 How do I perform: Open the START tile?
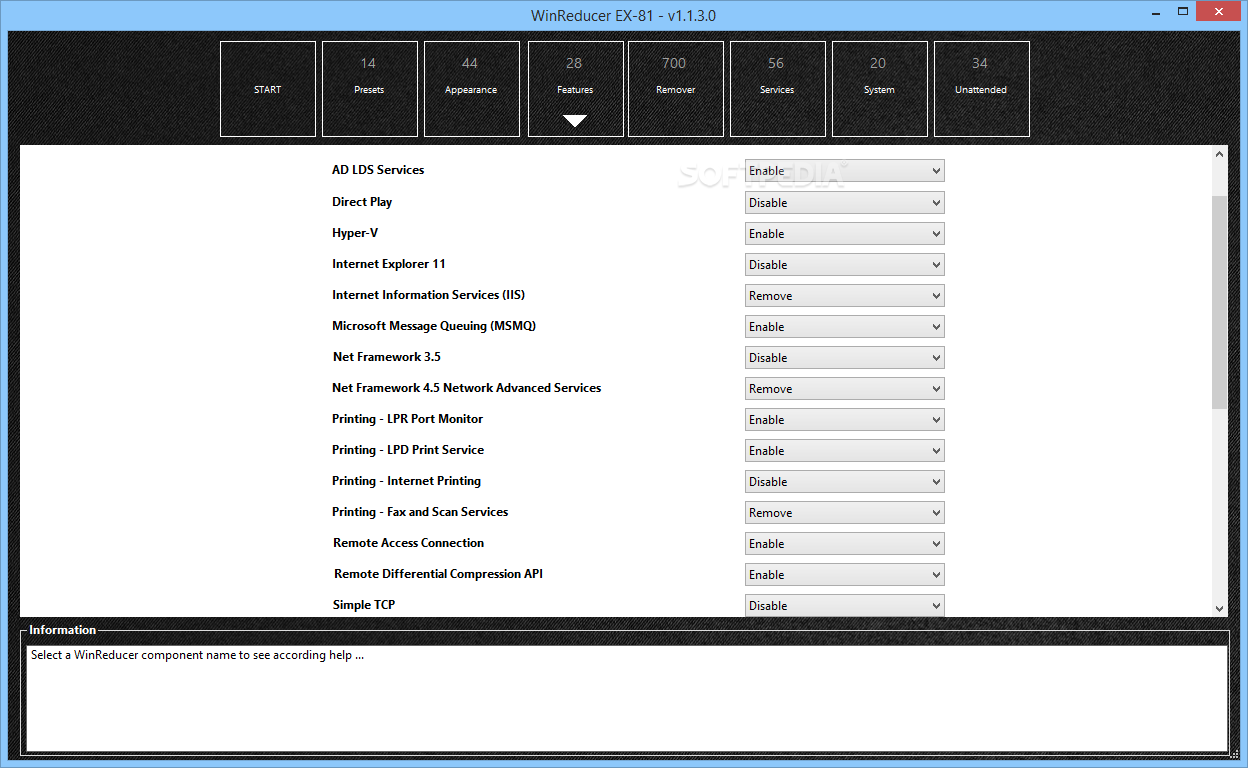click(268, 89)
